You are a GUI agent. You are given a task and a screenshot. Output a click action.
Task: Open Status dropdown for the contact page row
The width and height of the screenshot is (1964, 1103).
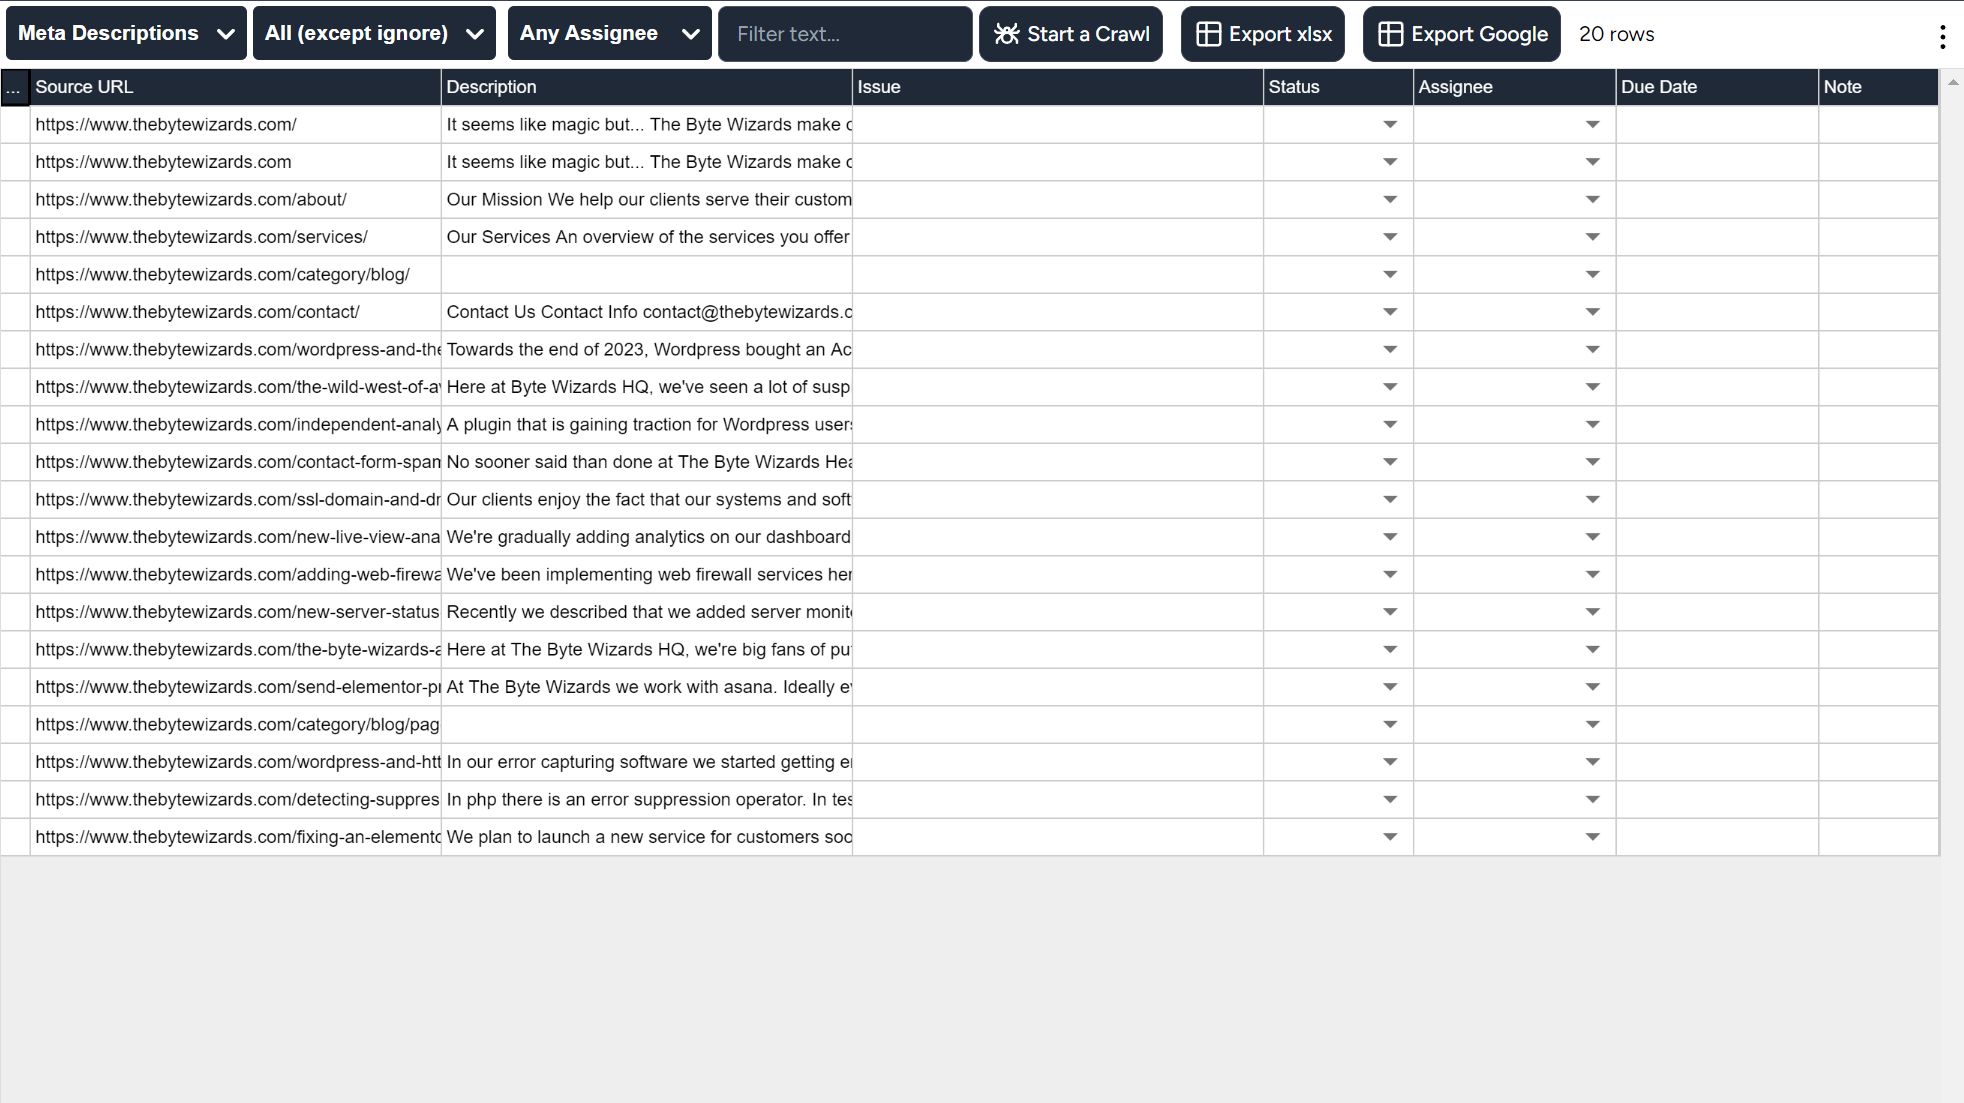point(1389,312)
